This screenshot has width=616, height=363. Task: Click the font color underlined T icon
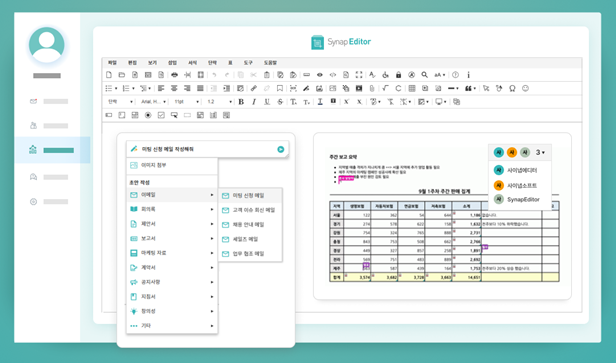click(320, 102)
